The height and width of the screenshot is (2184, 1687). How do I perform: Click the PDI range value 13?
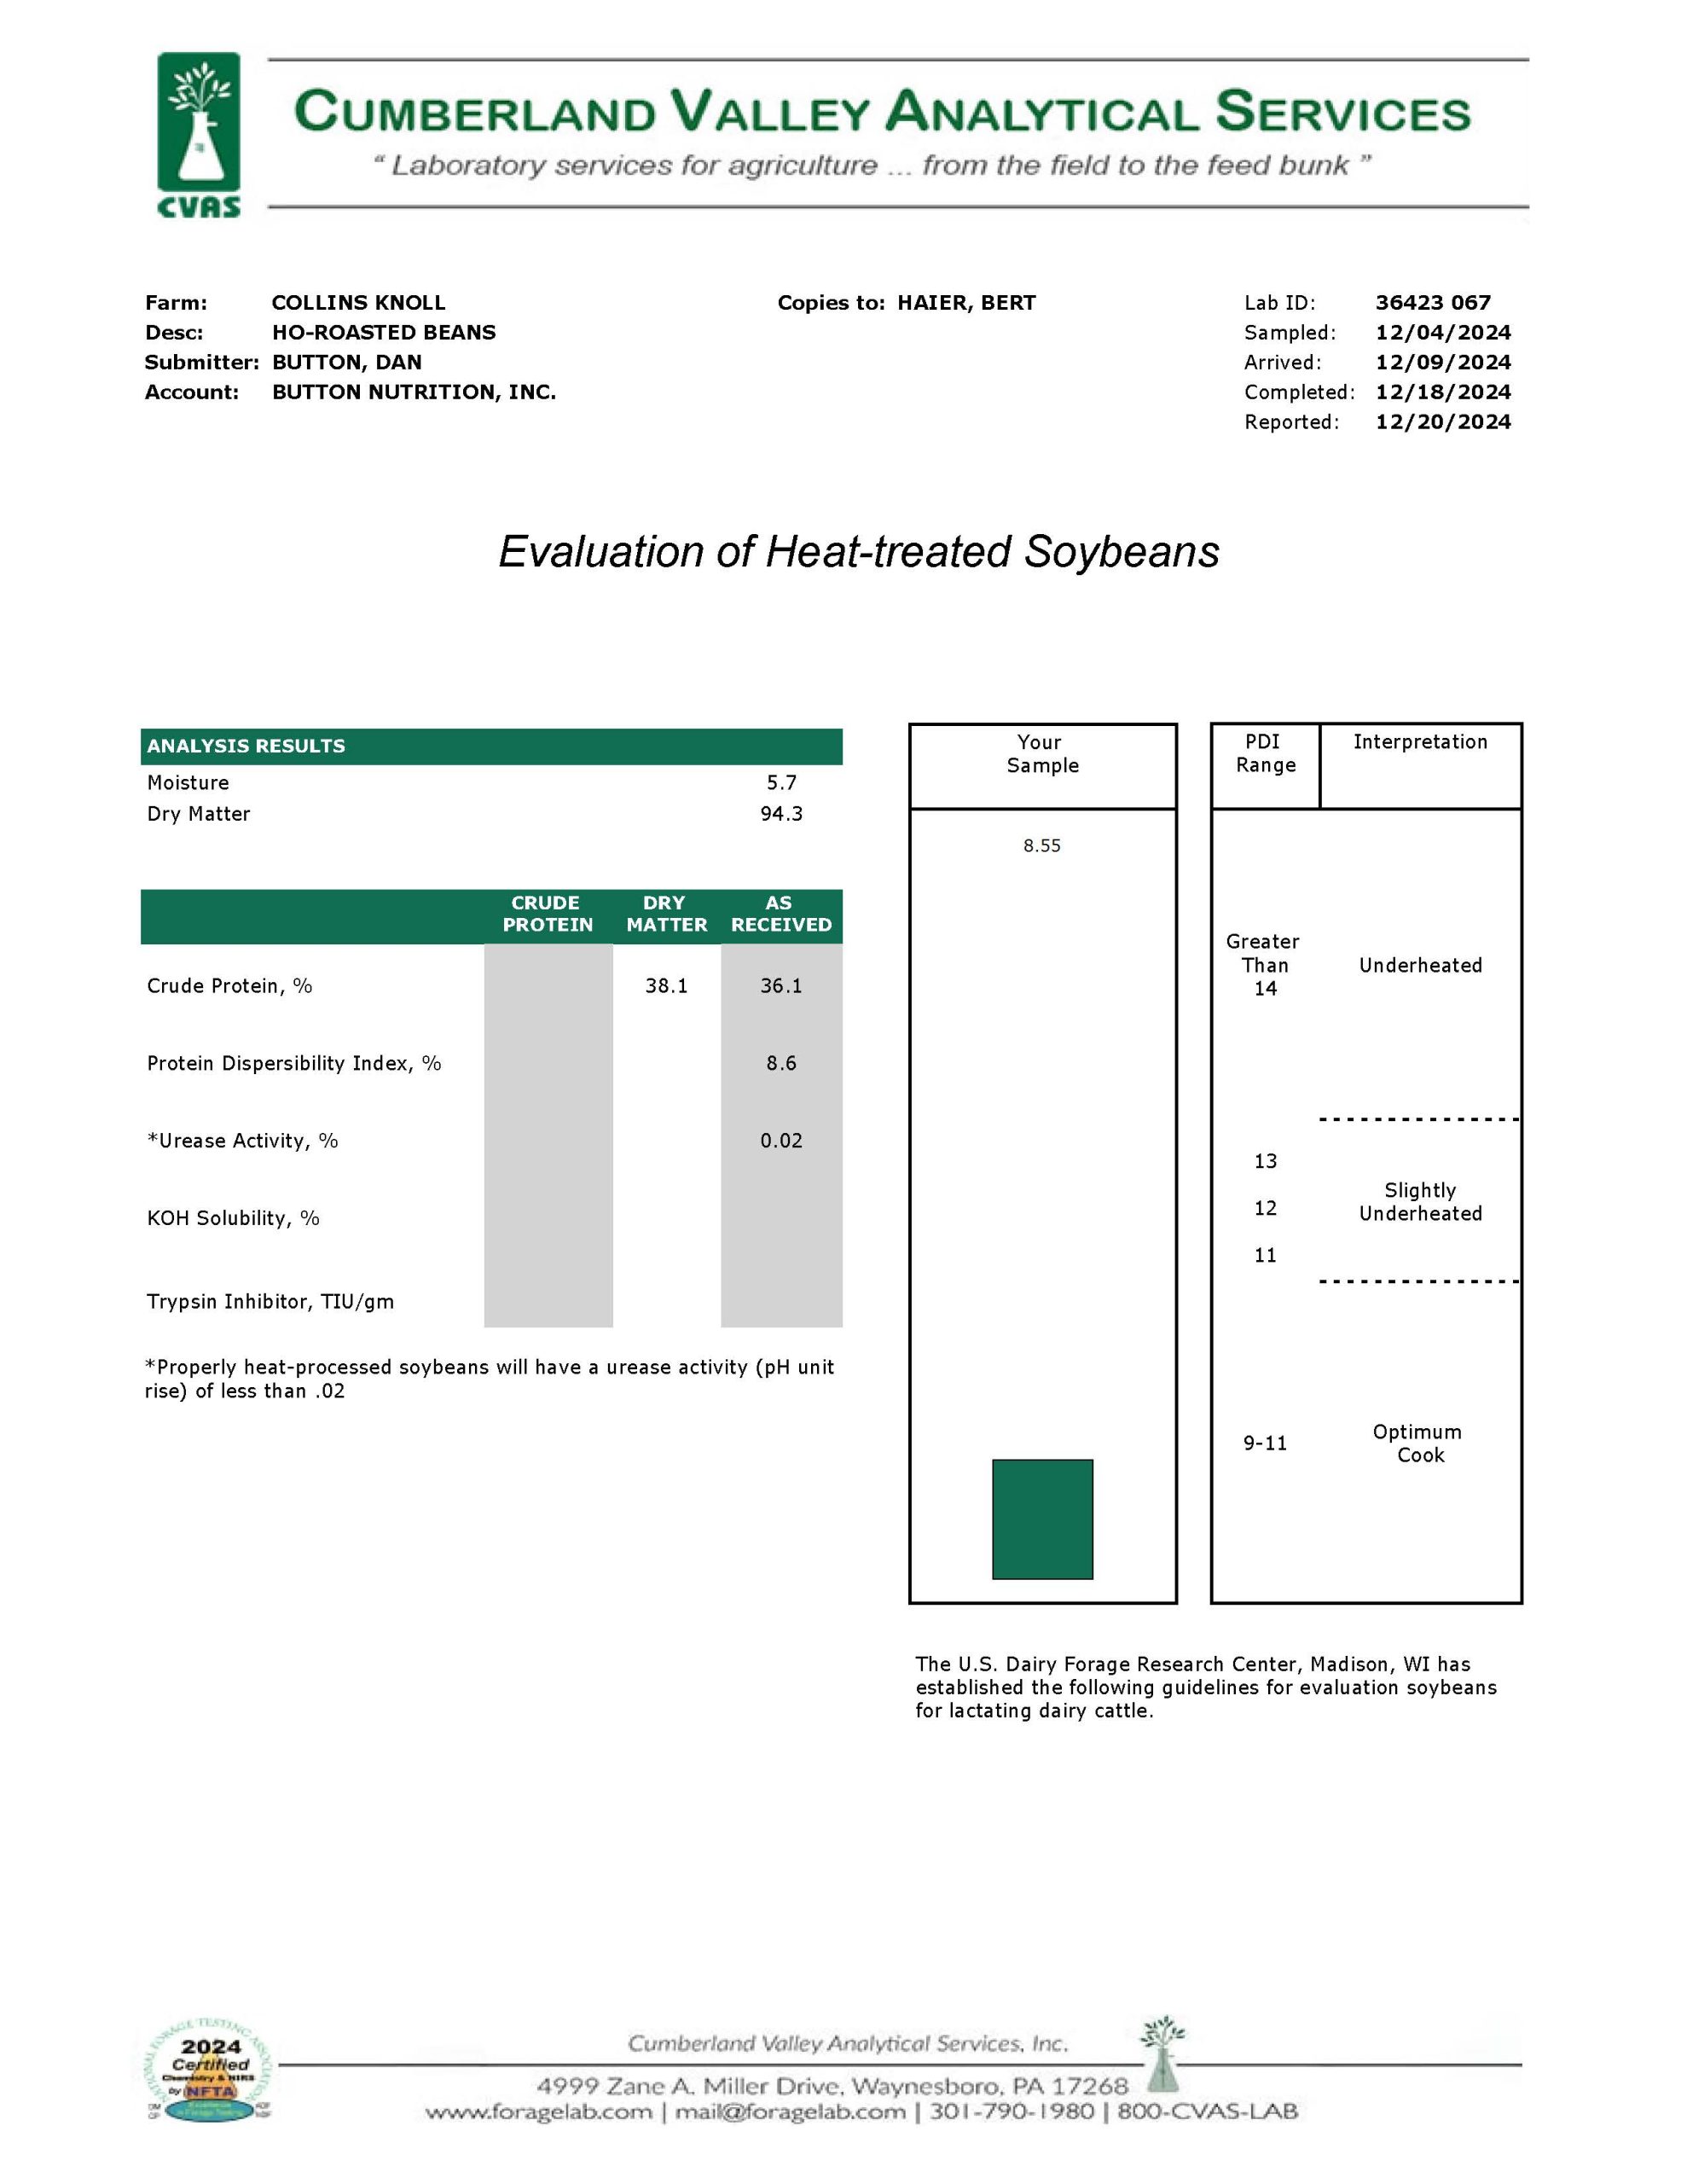(x=1265, y=1161)
